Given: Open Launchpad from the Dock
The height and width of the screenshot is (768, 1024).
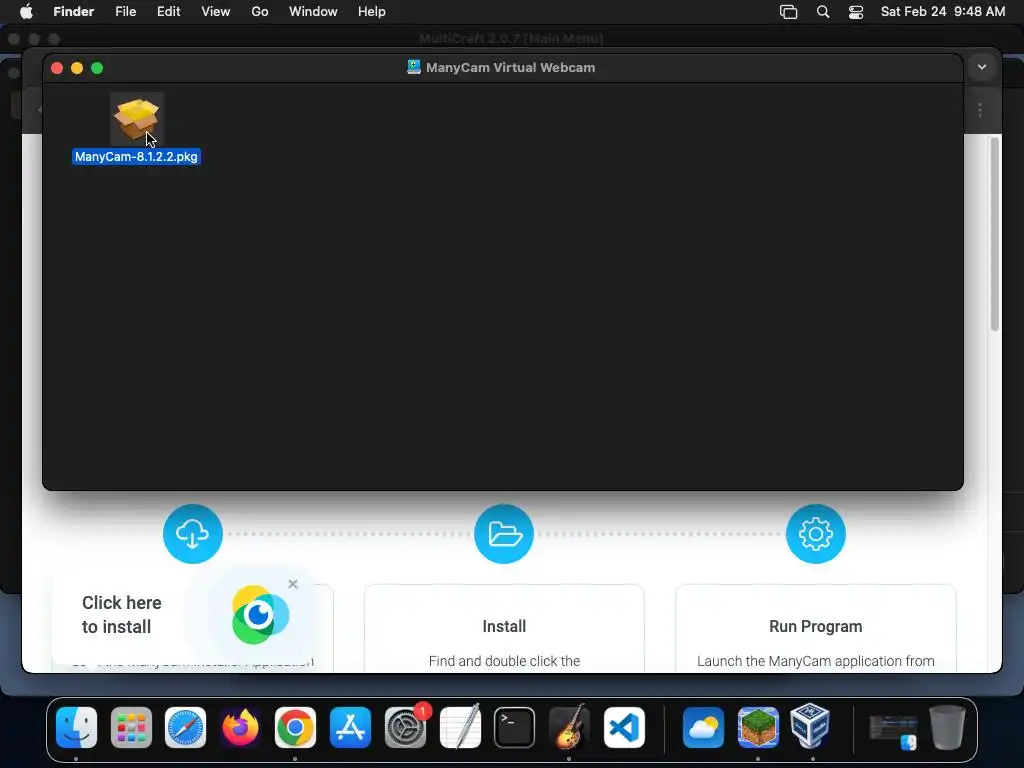Looking at the screenshot, I should point(131,727).
